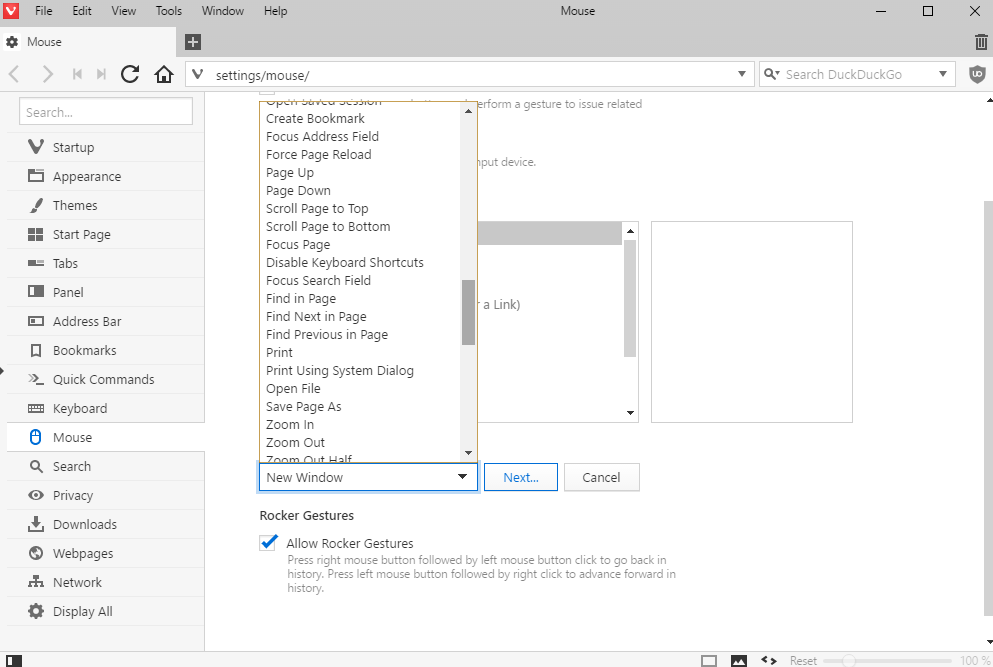Choose Force Page Reload command
This screenshot has width=993, height=667.
[360, 155]
